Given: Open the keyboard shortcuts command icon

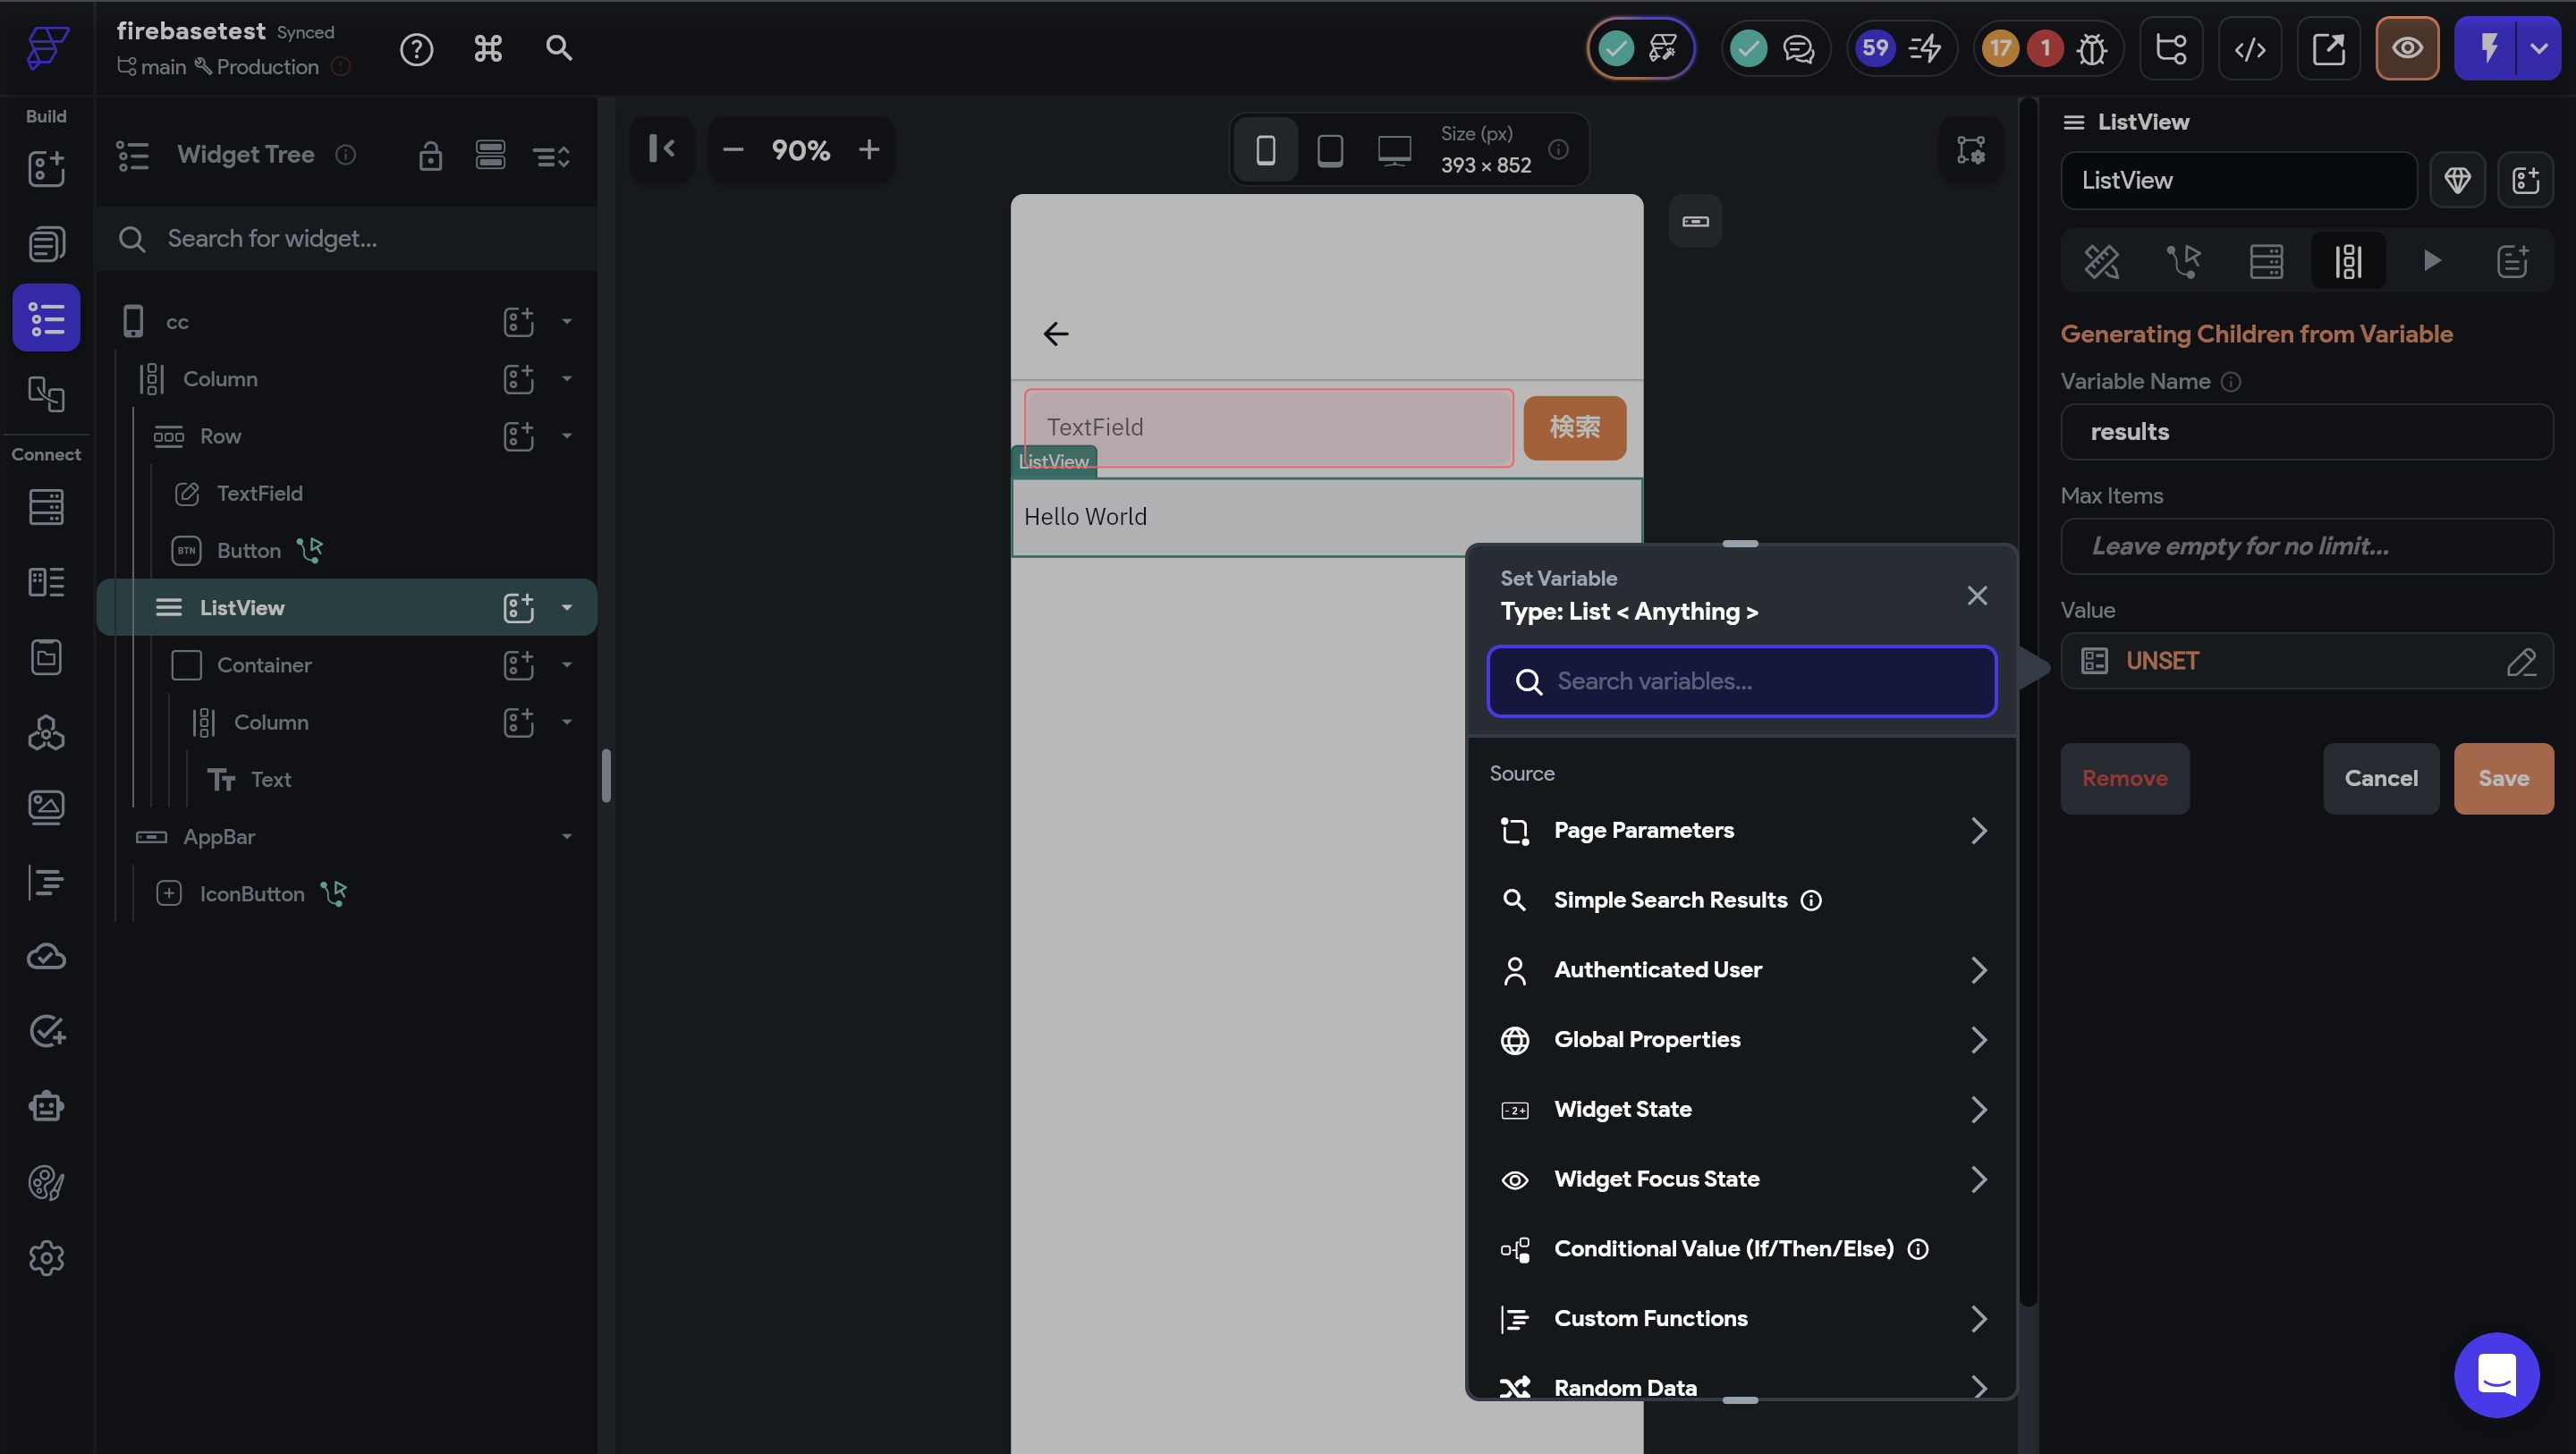Looking at the screenshot, I should 488,48.
